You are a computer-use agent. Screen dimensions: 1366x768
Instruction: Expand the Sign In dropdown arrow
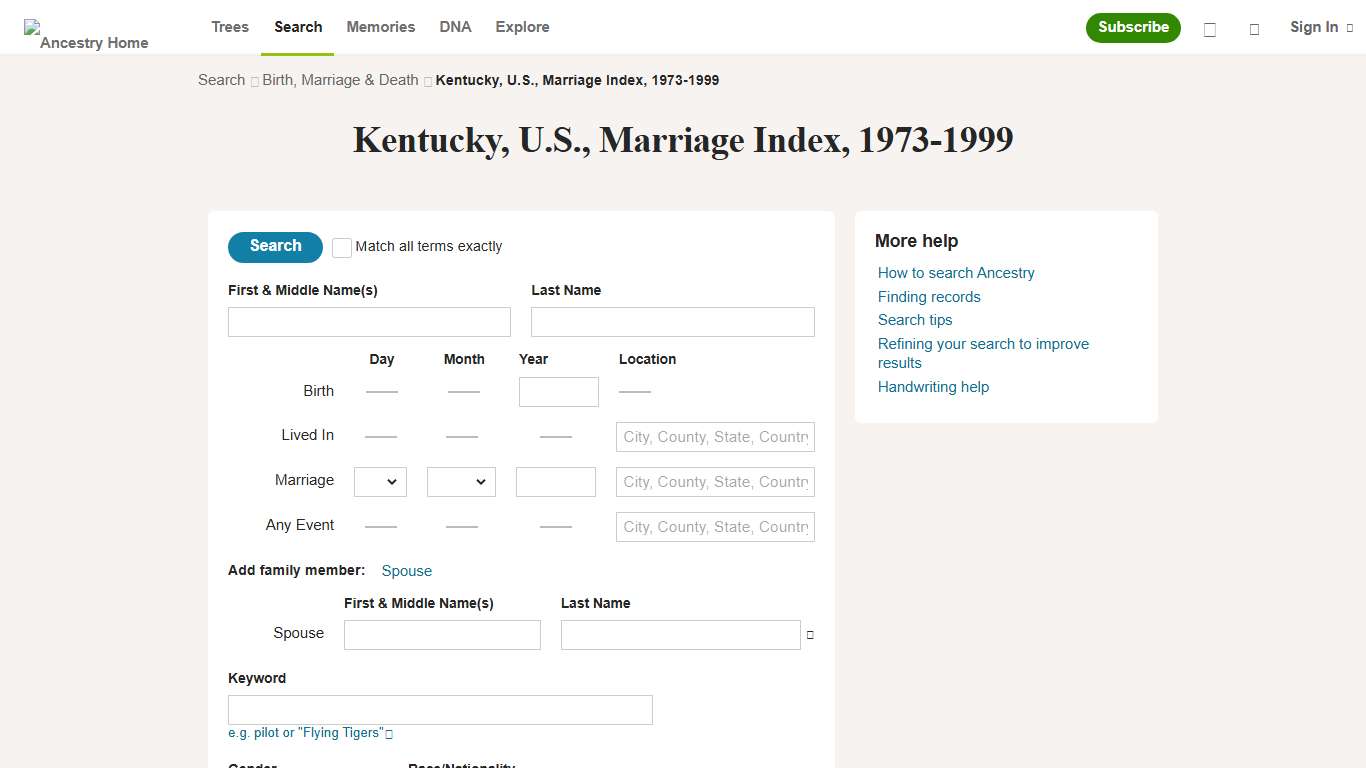point(1352,28)
